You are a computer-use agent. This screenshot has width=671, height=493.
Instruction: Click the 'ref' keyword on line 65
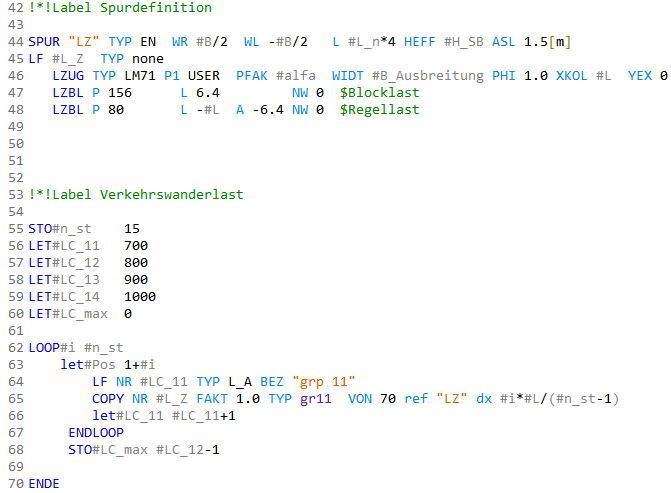coord(416,399)
